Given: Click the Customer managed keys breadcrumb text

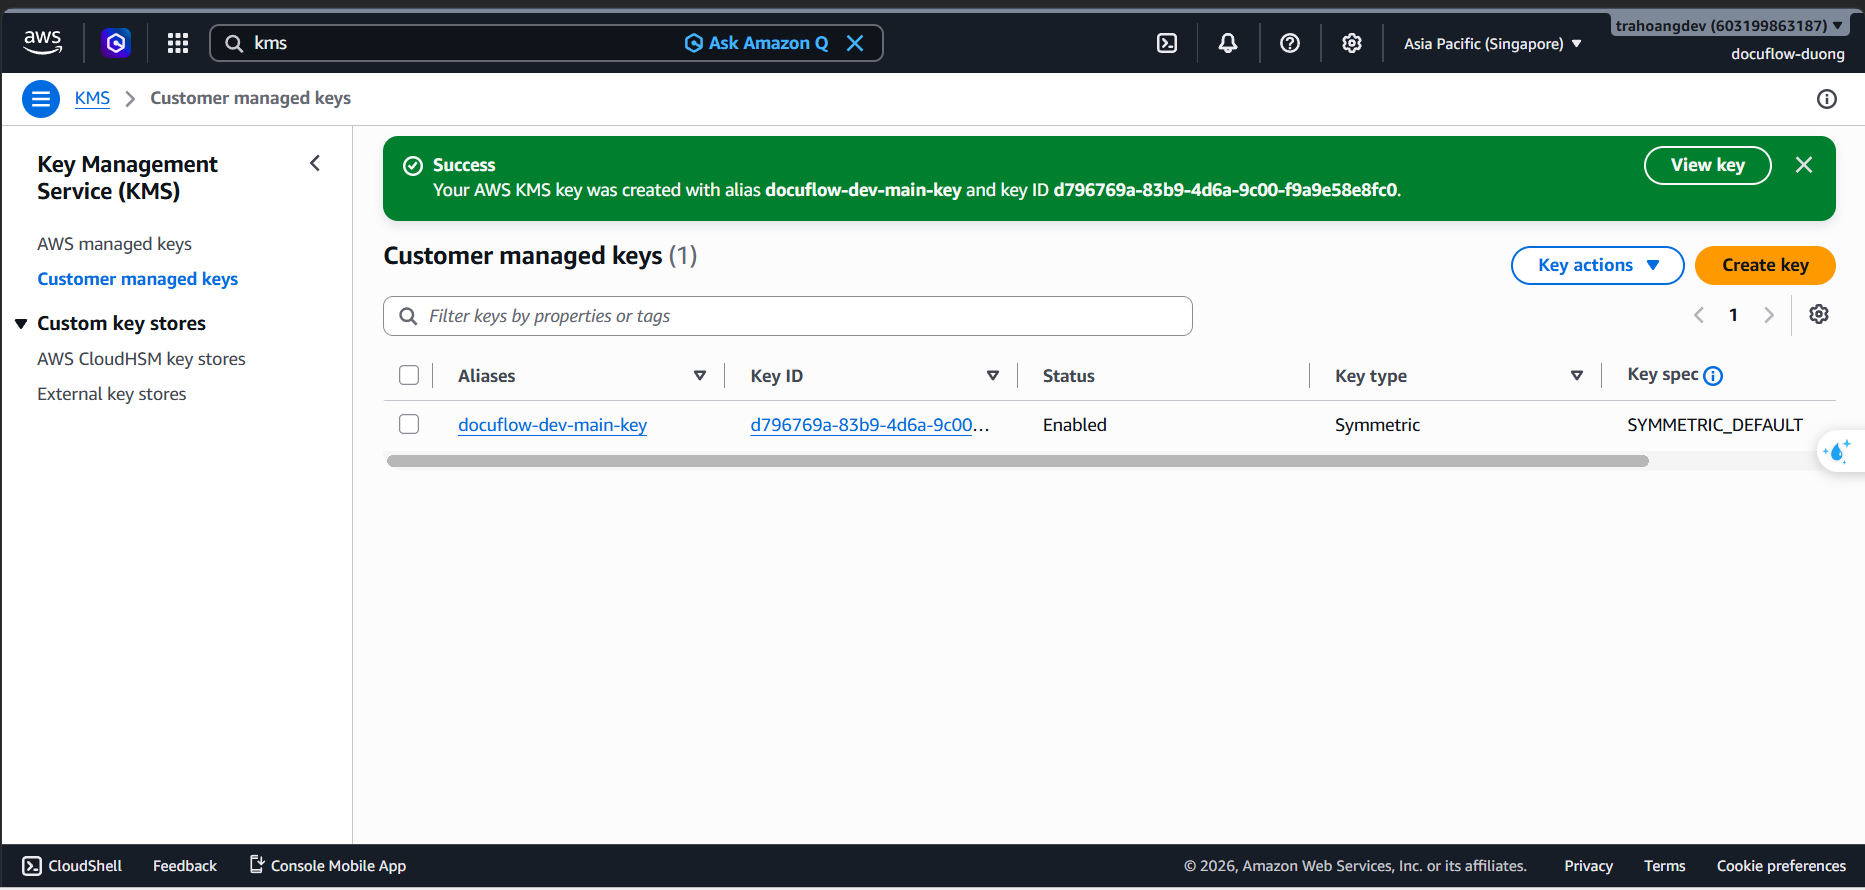Looking at the screenshot, I should [250, 98].
